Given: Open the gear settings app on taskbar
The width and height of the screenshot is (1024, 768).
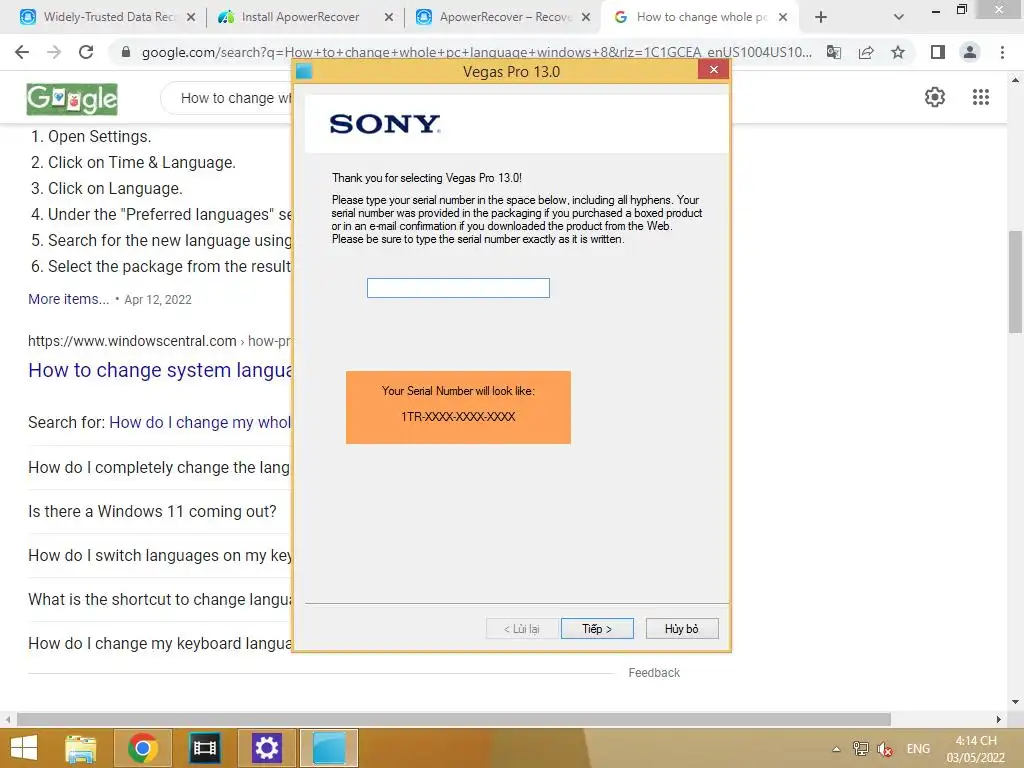Looking at the screenshot, I should pos(266,748).
